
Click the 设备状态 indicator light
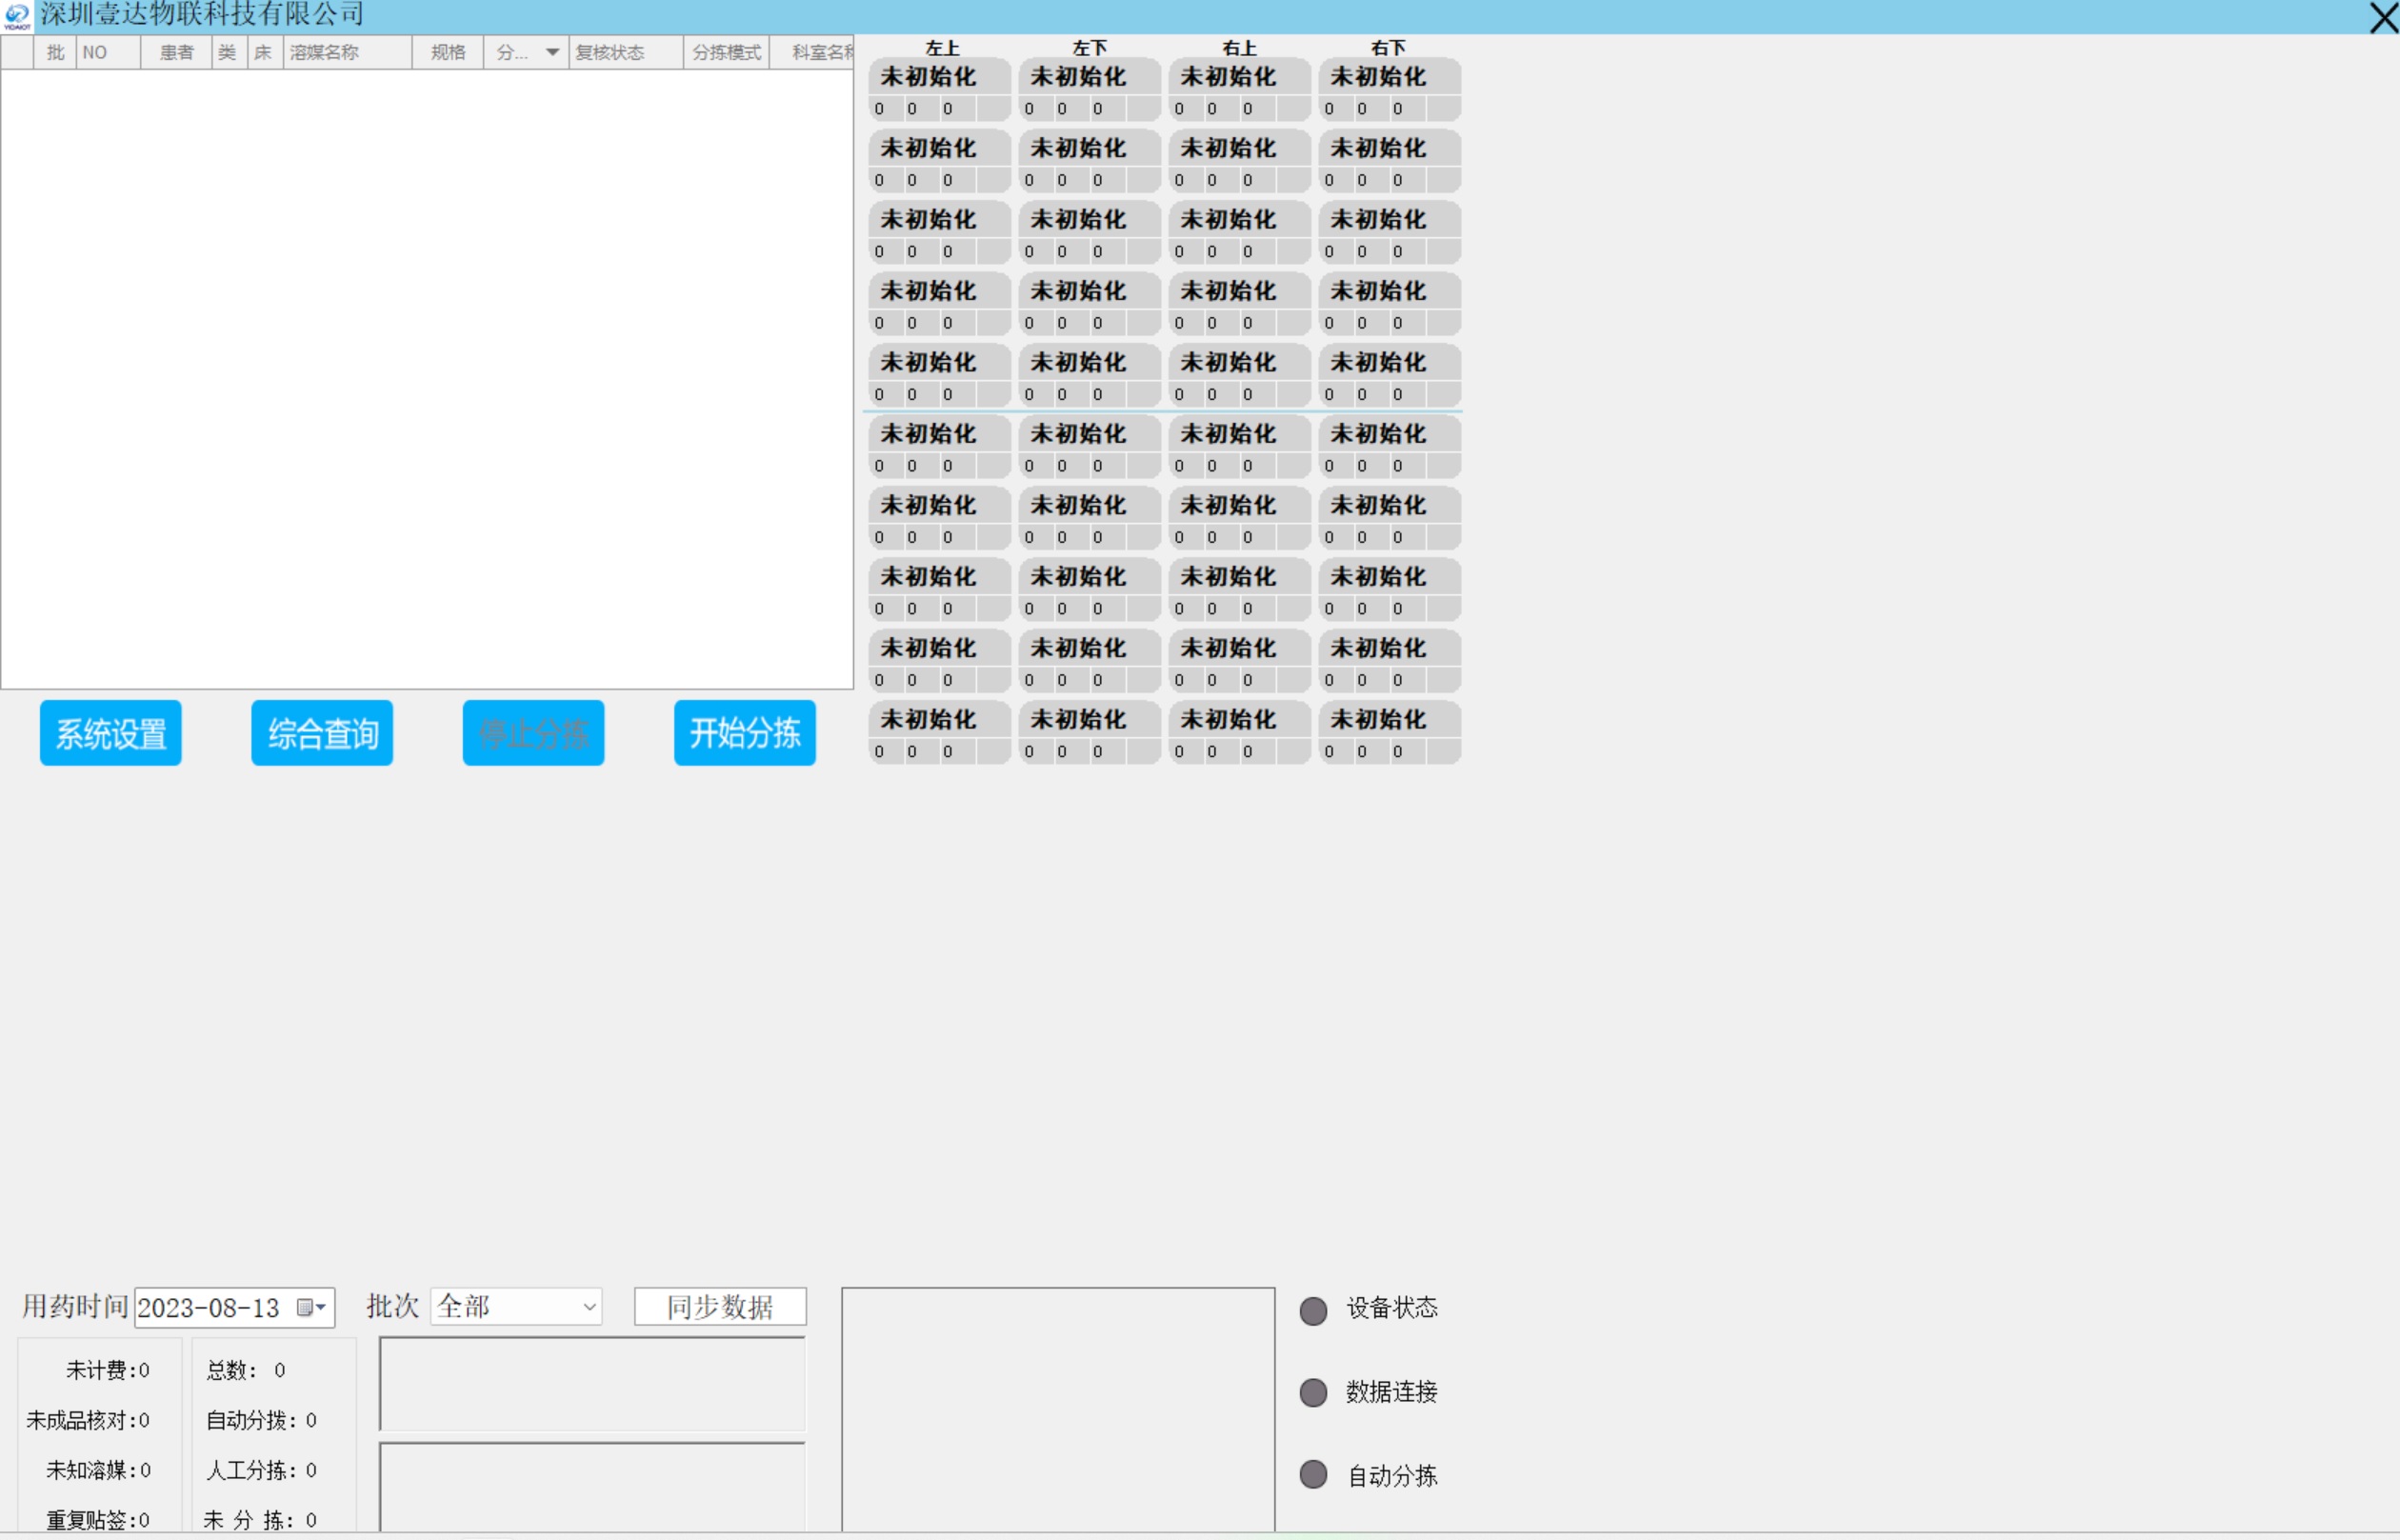[1313, 1311]
